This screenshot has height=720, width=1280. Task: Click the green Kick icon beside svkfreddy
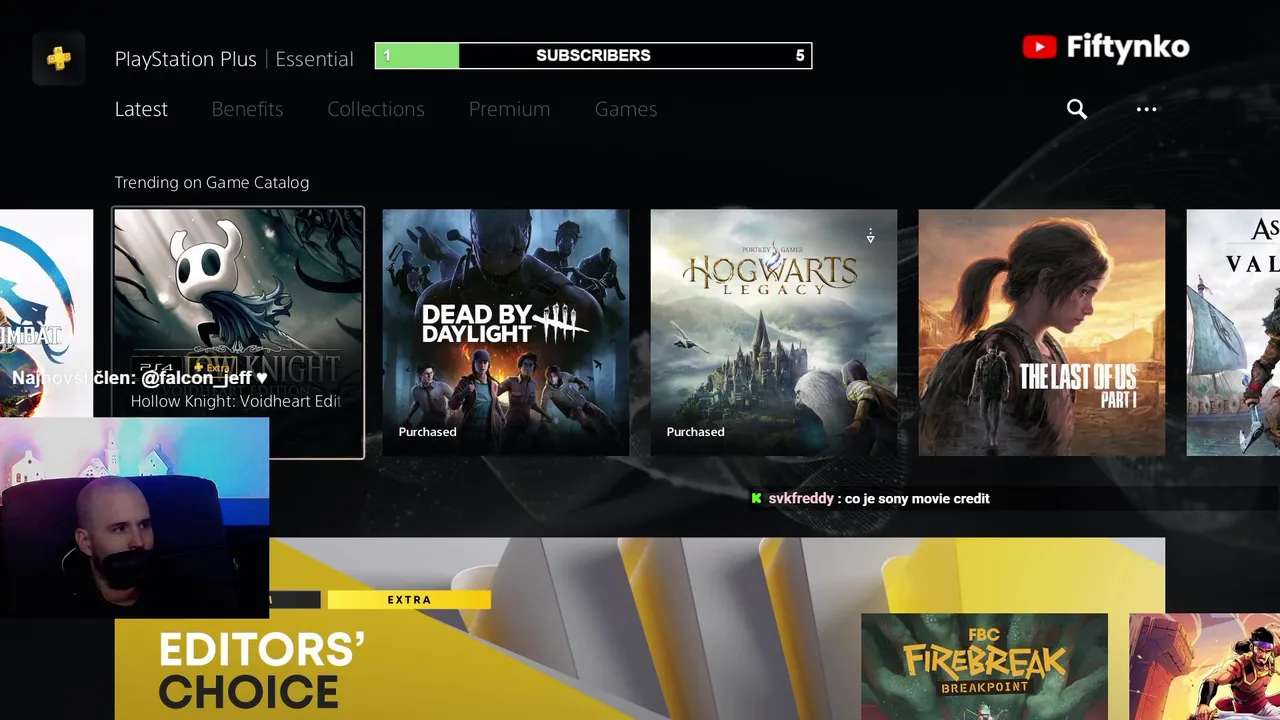[x=756, y=498]
